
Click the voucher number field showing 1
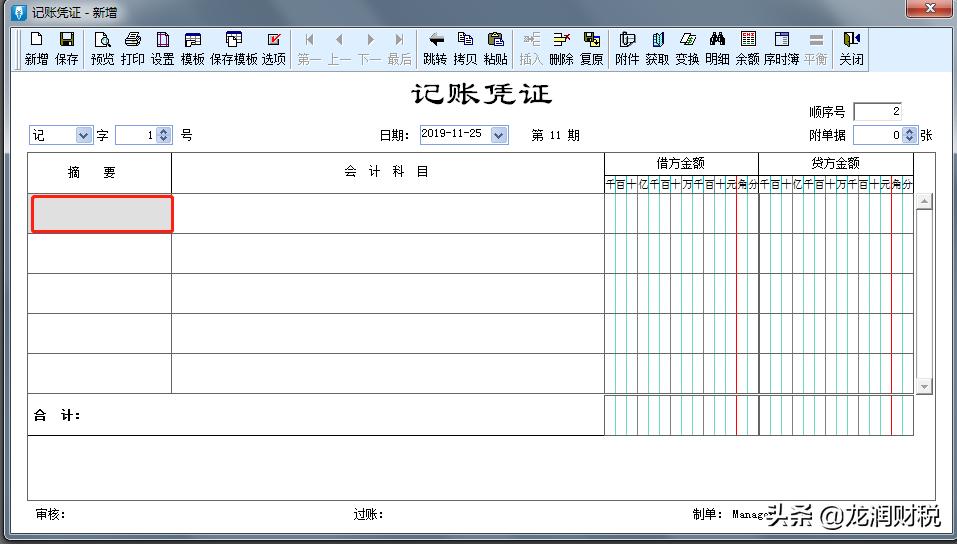(x=136, y=135)
